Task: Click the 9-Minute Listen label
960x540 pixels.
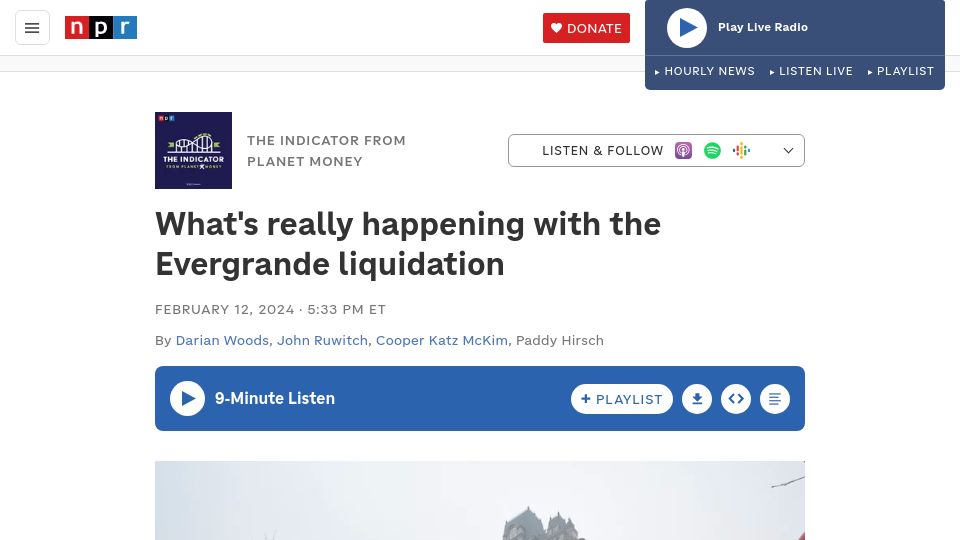Action: [x=275, y=399]
